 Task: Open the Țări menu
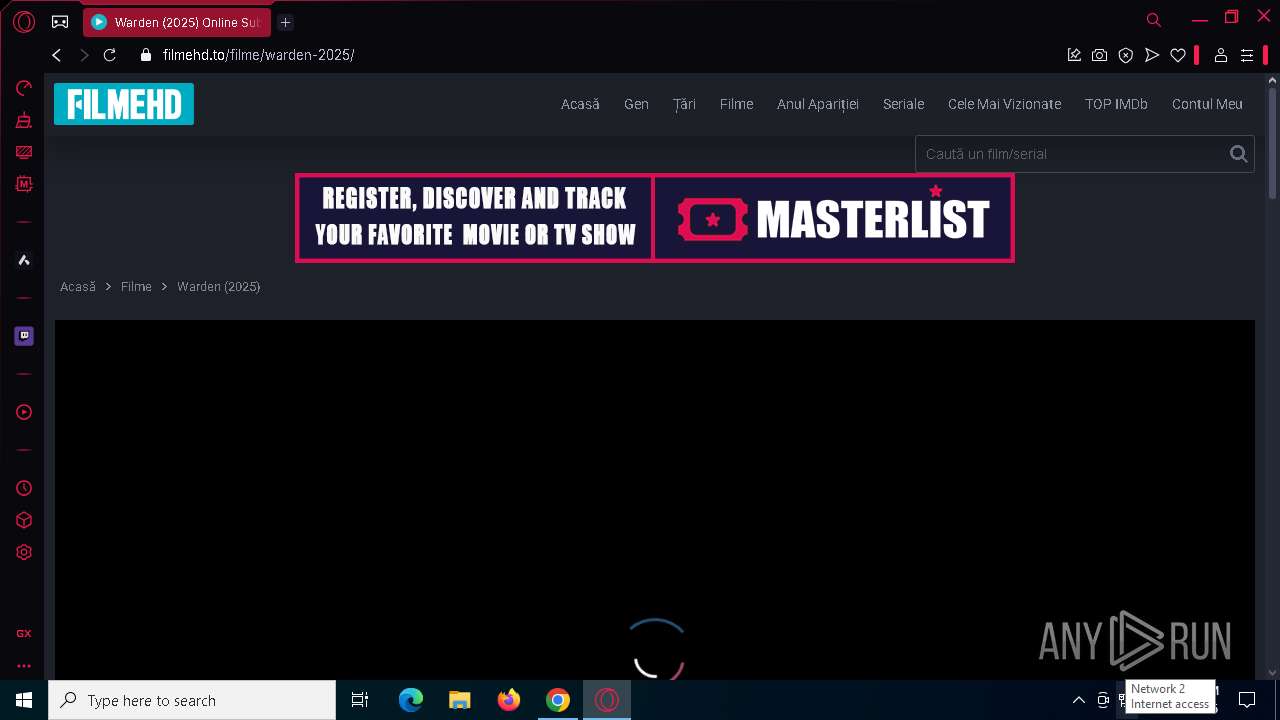pos(684,104)
